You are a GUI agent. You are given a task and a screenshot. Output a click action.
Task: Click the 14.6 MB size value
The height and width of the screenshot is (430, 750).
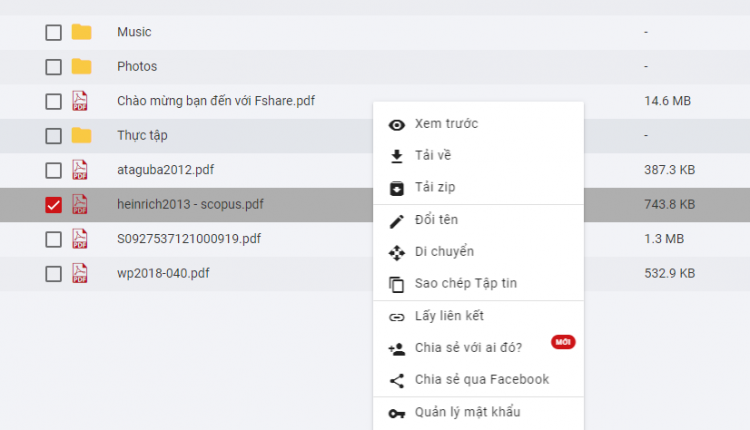click(668, 101)
